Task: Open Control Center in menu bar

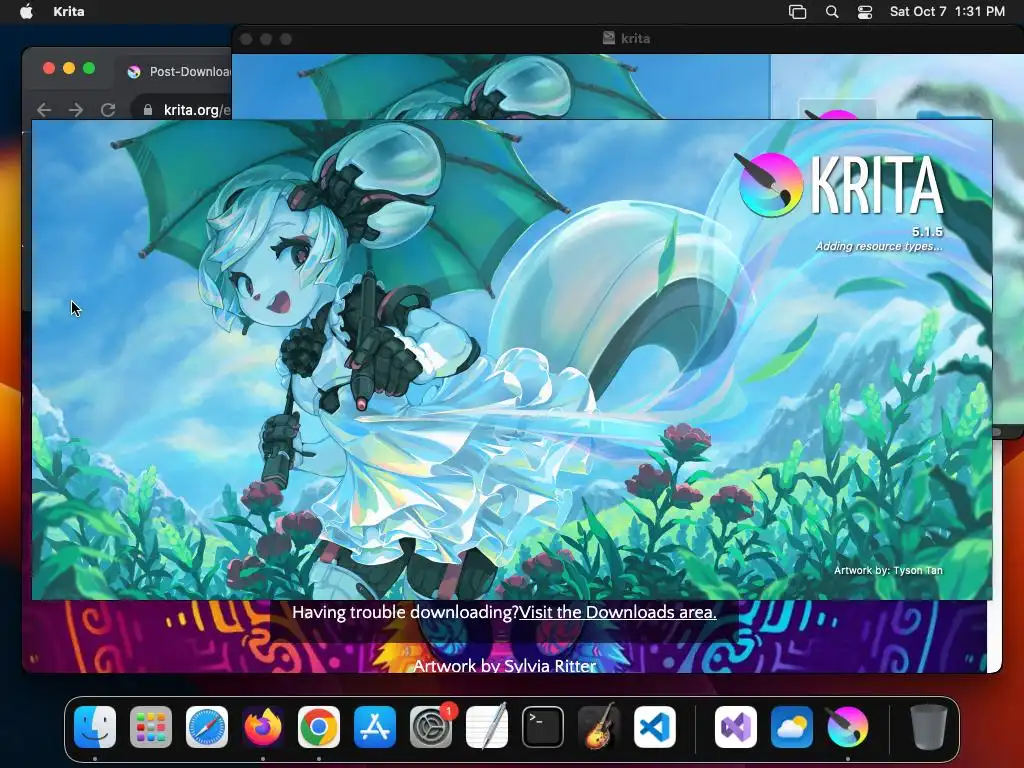Action: (865, 12)
